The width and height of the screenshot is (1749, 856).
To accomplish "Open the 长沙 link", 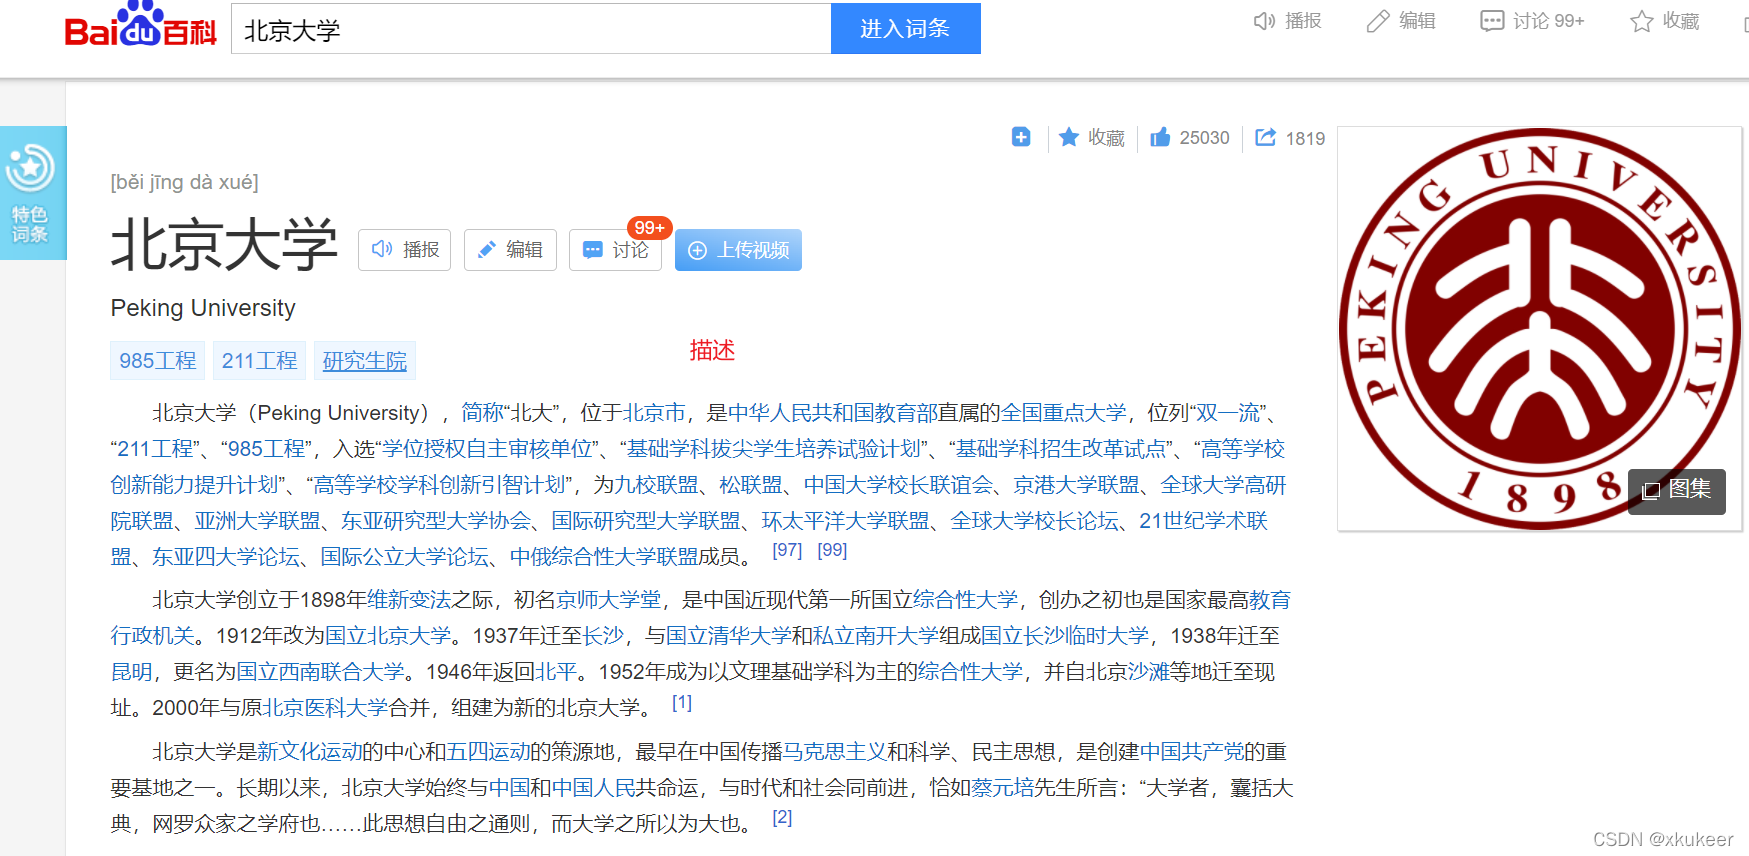I will point(603,636).
